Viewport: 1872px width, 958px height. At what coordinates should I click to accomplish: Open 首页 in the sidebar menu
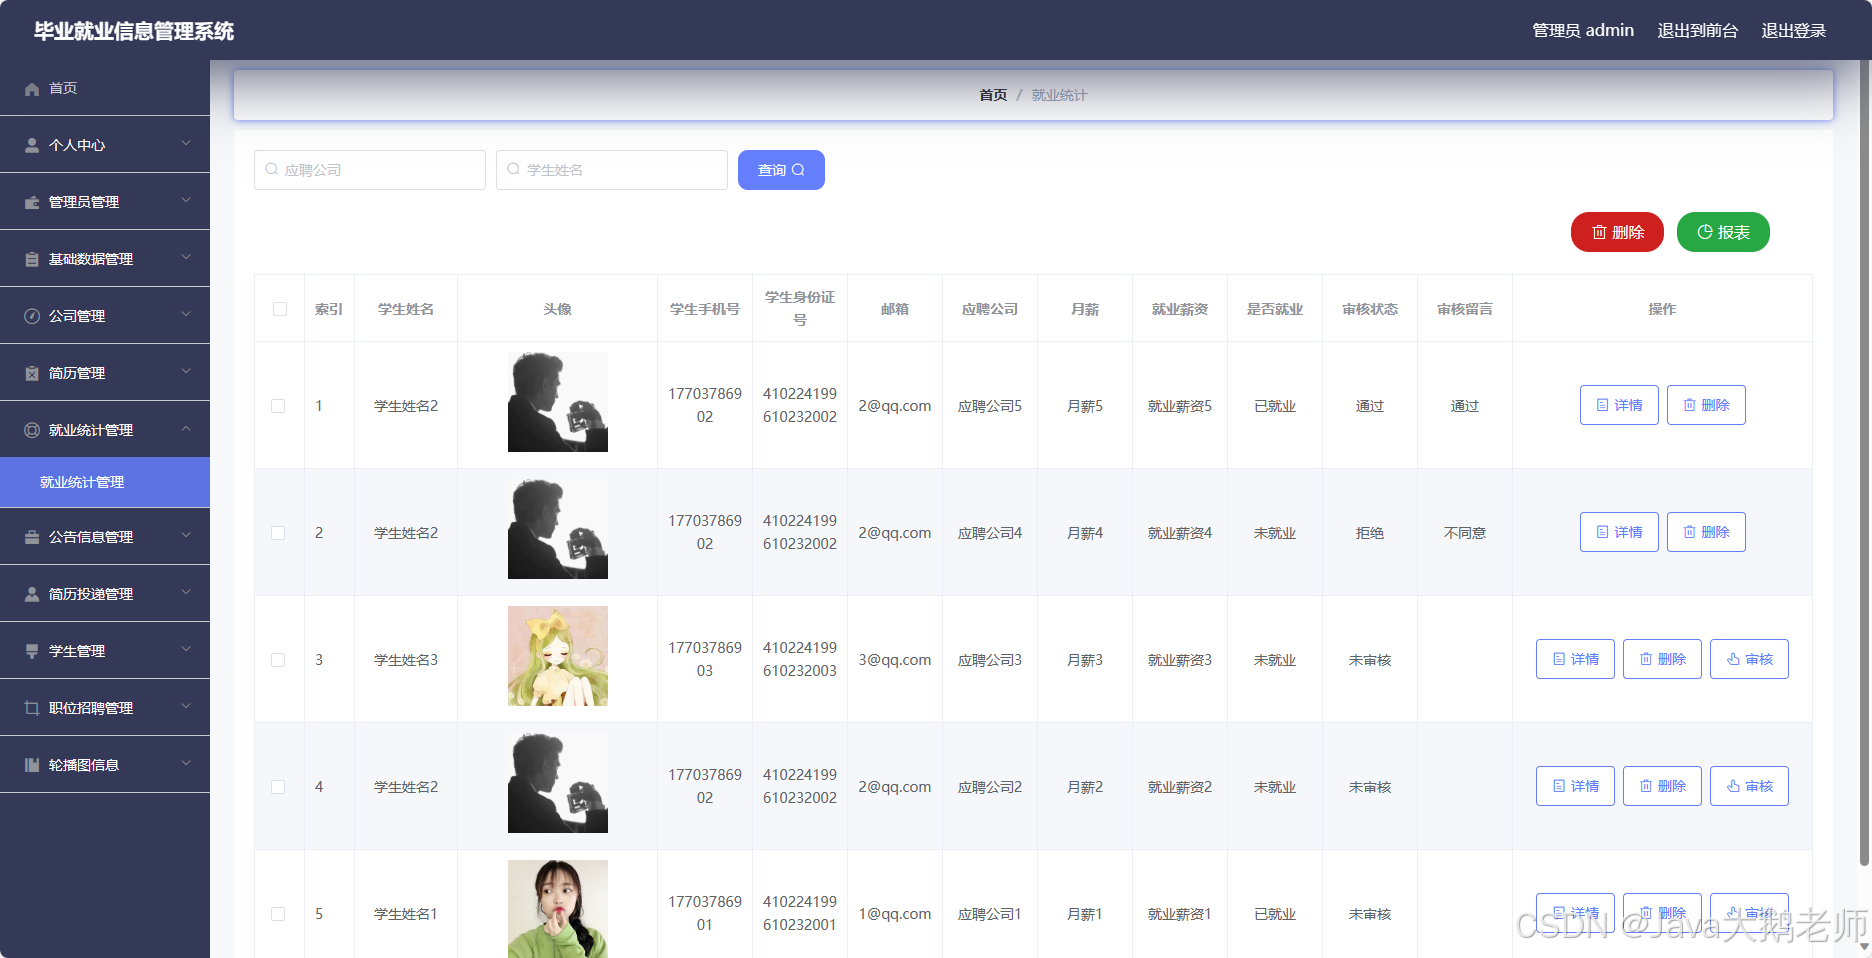point(105,88)
